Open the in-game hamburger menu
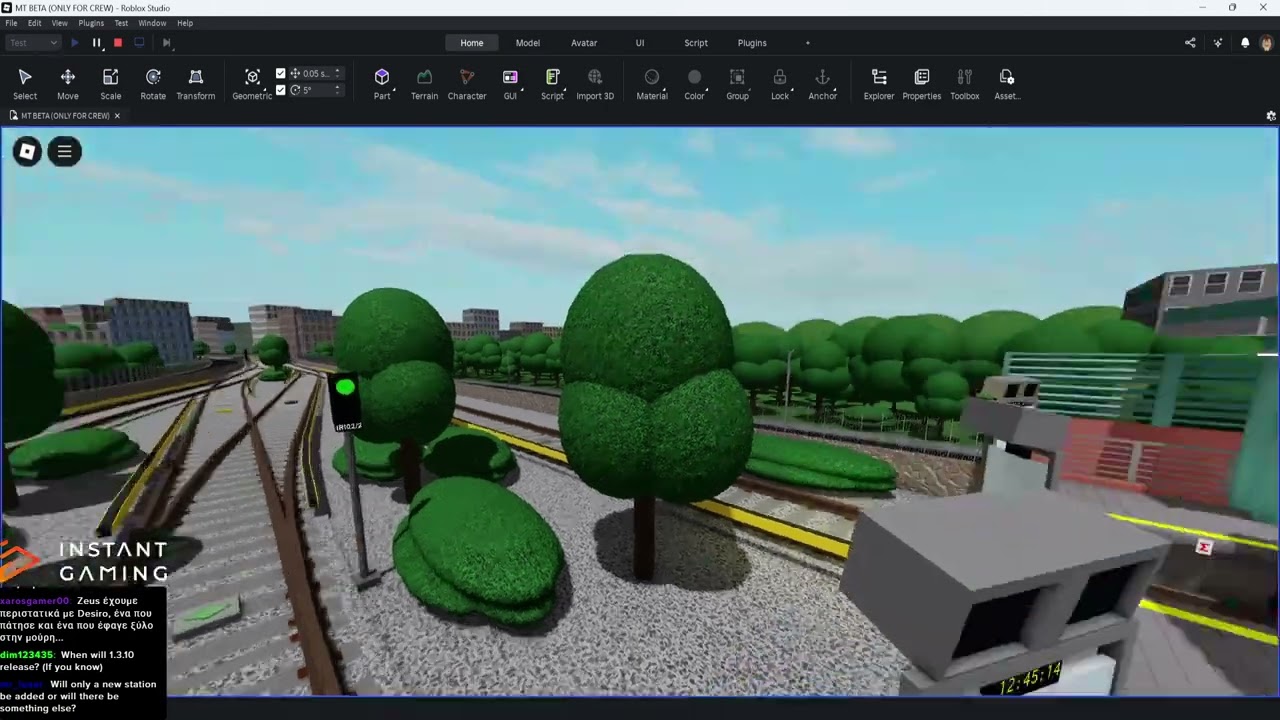 coord(64,152)
